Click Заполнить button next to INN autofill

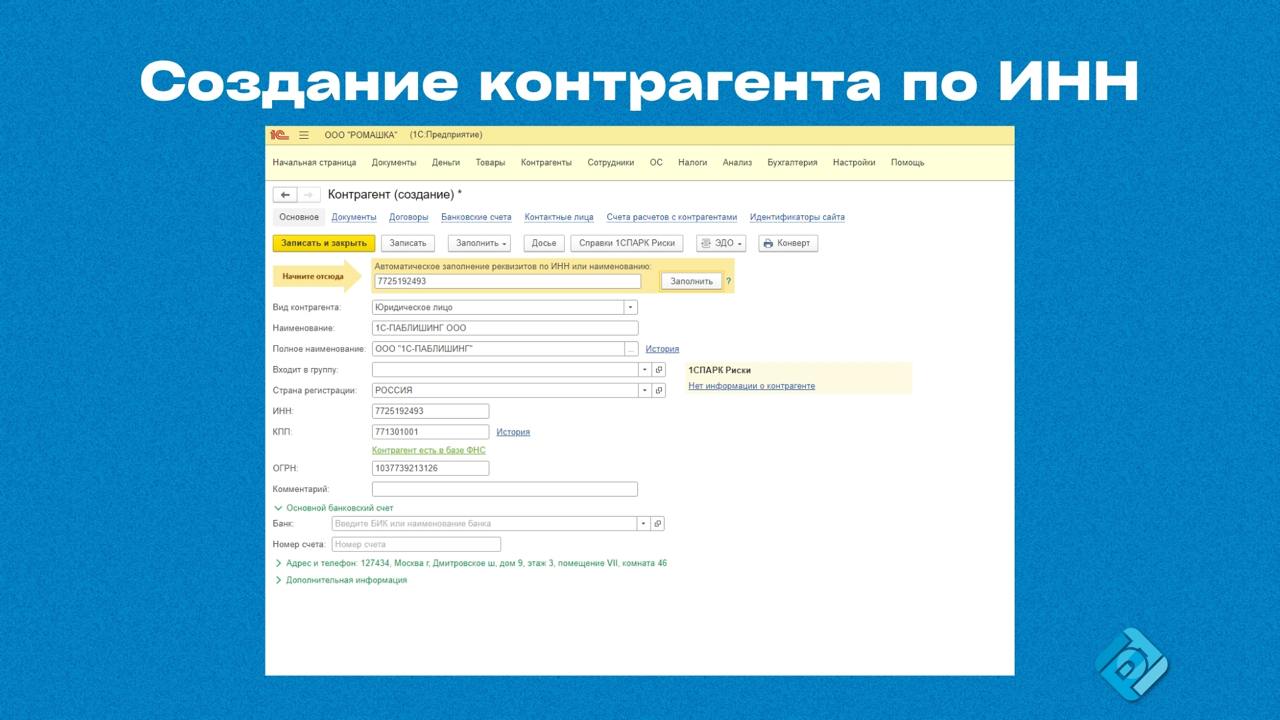click(x=691, y=282)
